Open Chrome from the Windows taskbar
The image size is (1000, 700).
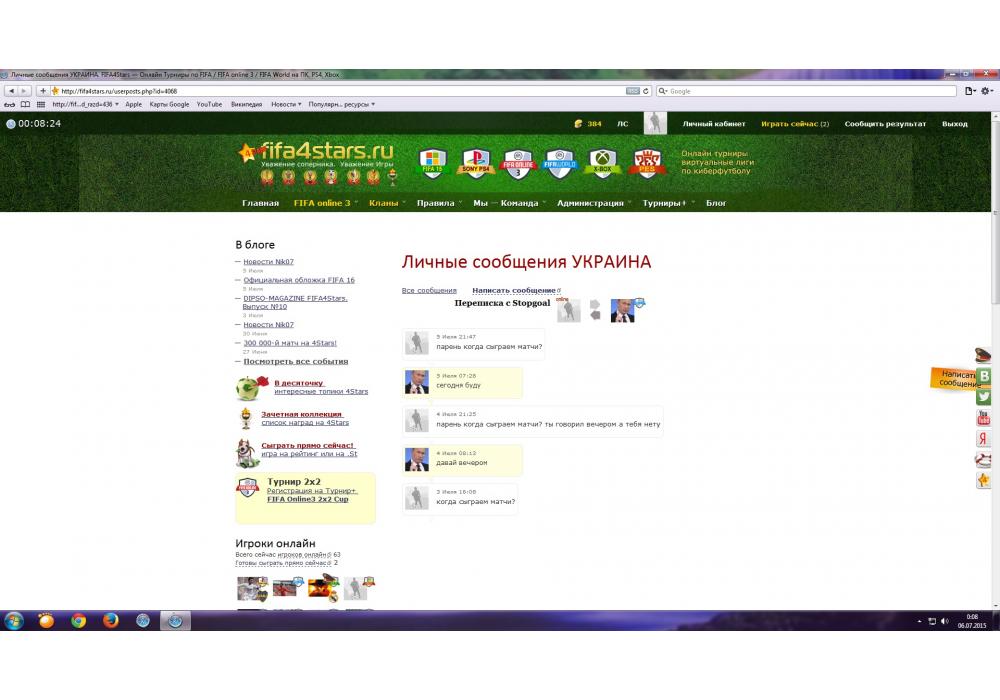tap(78, 620)
